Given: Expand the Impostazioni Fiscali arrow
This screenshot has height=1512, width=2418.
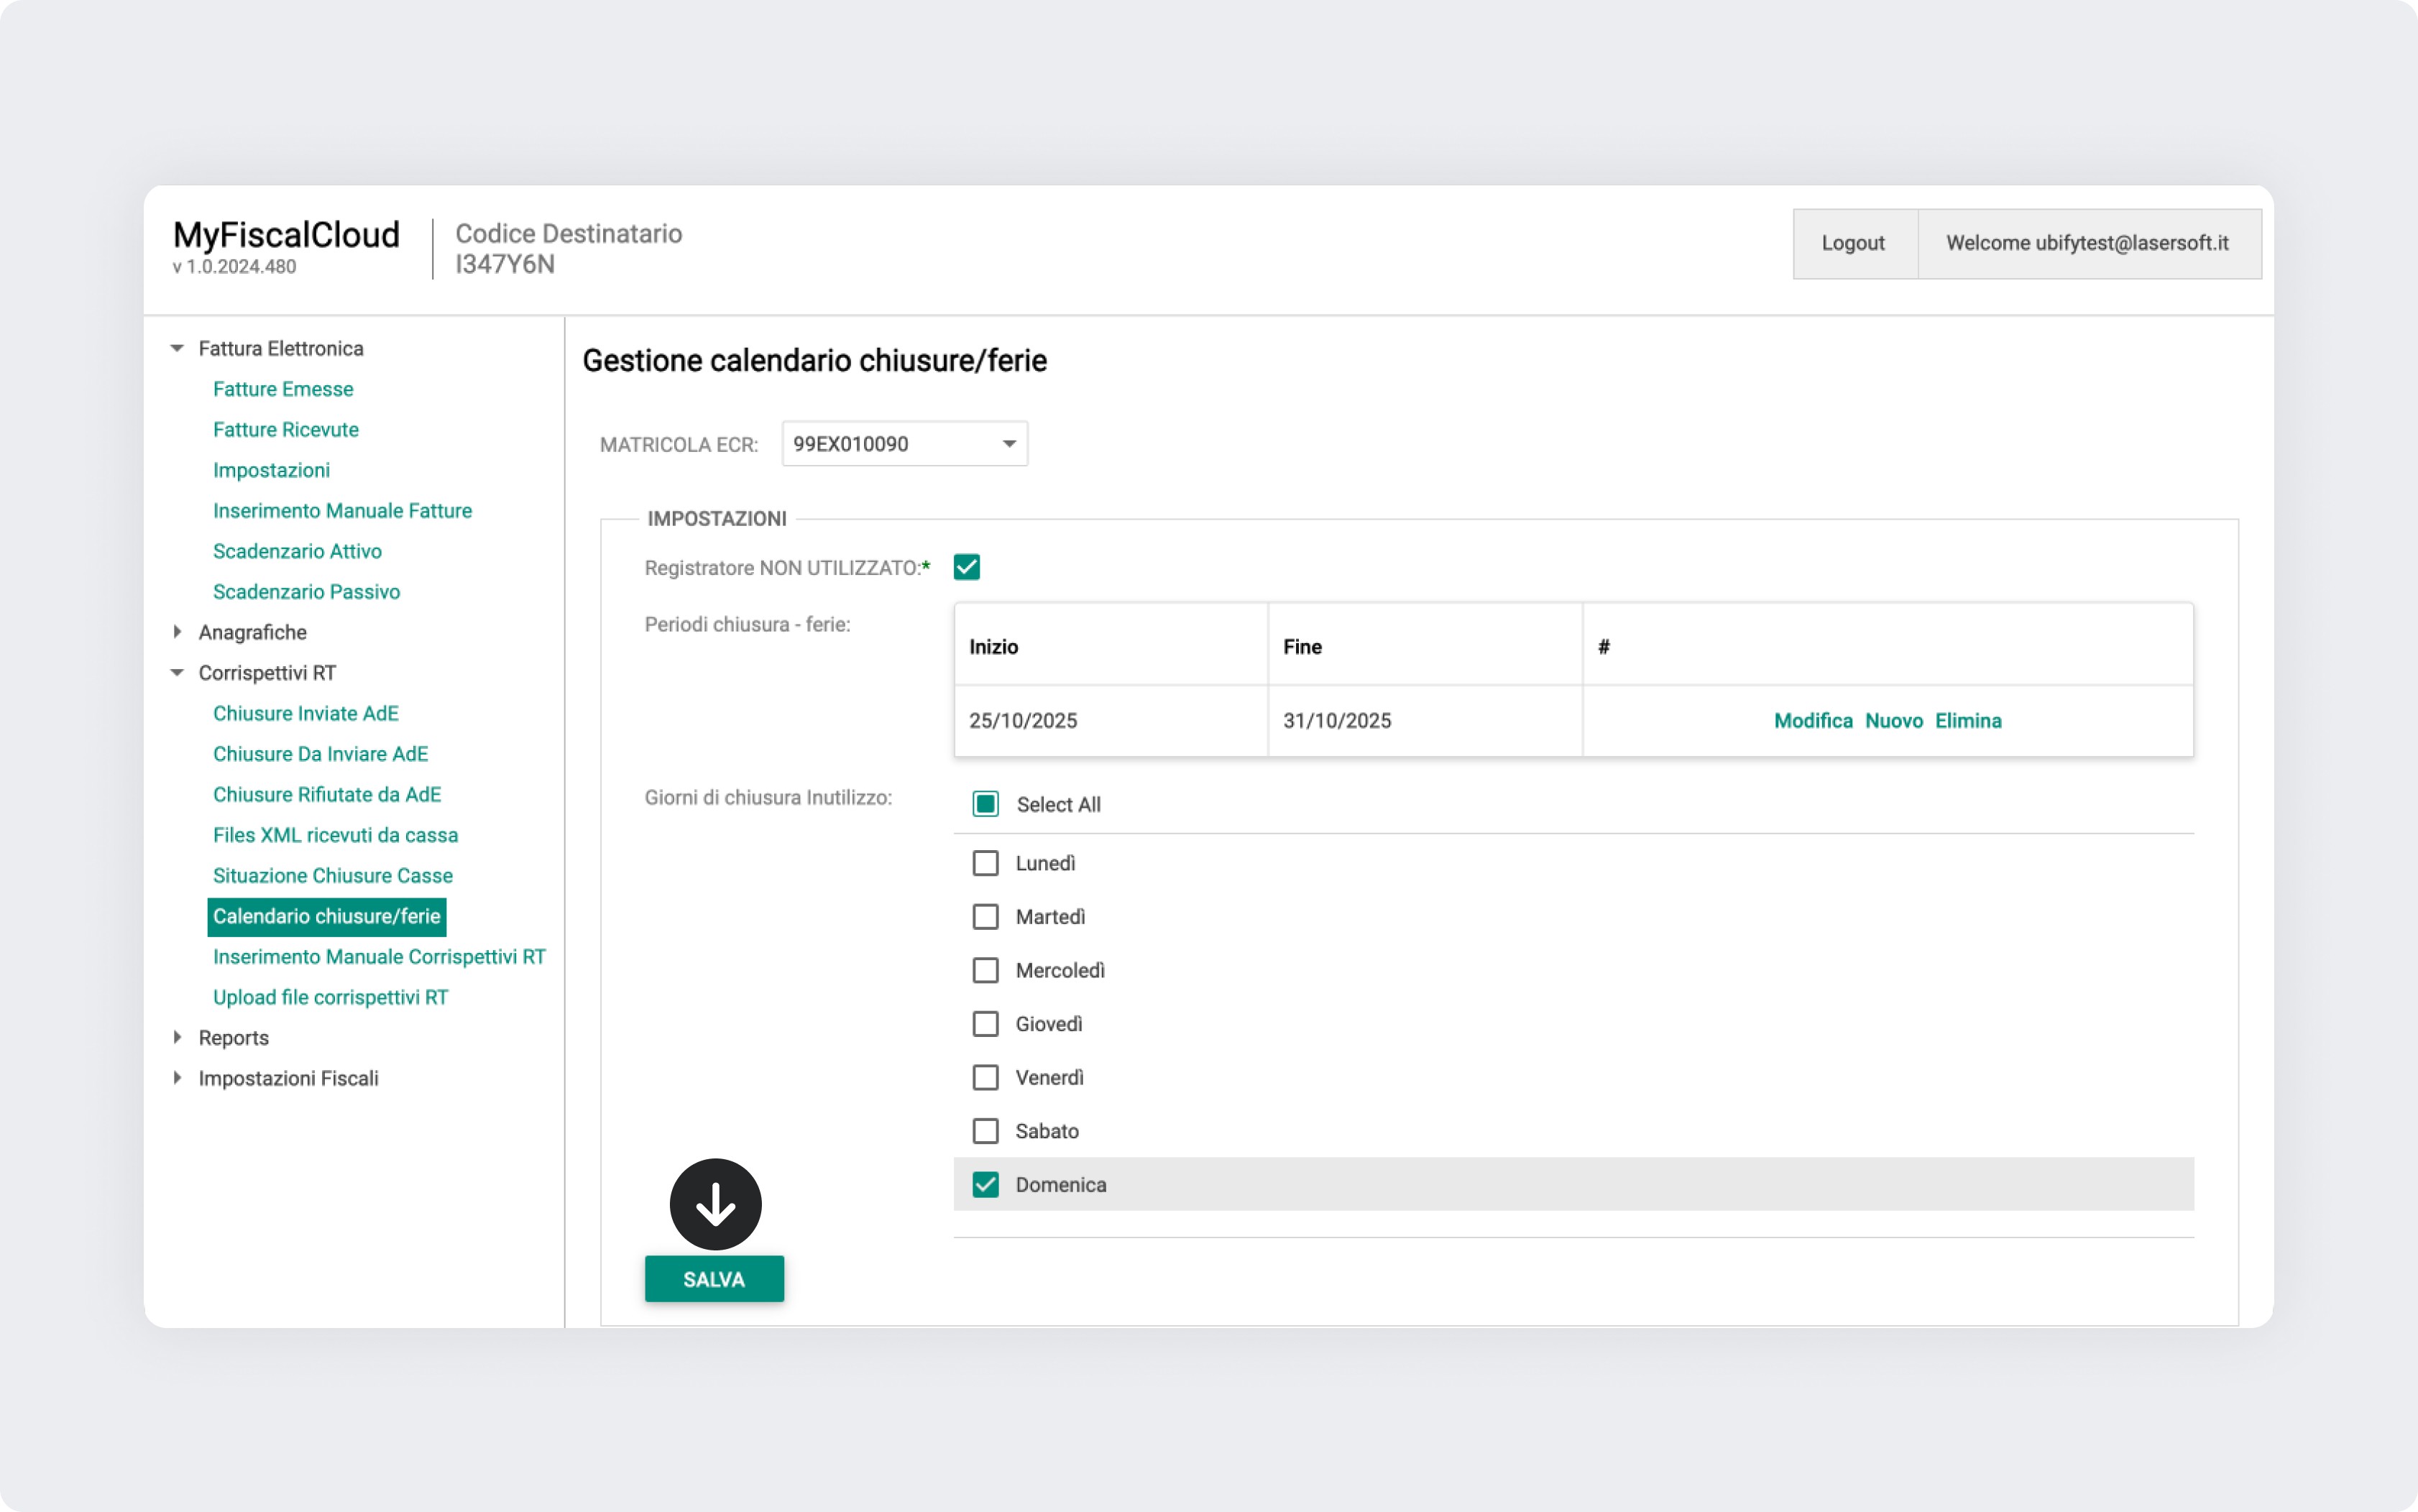Looking at the screenshot, I should point(177,1078).
